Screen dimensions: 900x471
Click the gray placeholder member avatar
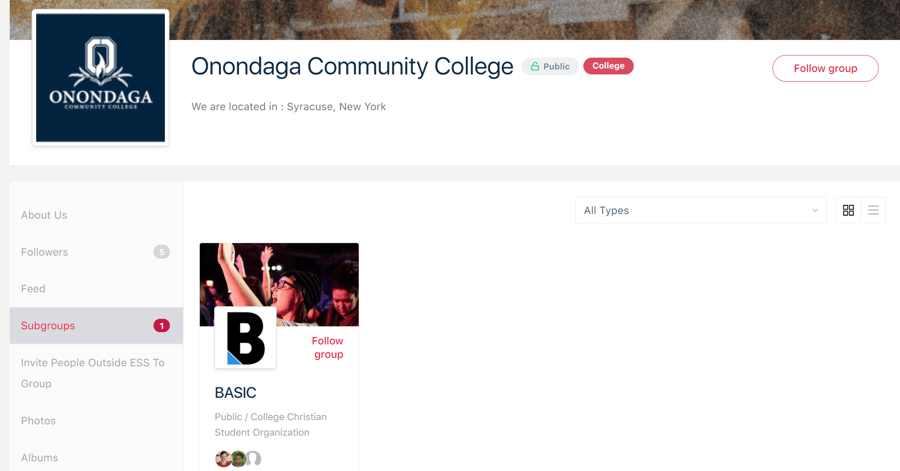pos(254,459)
